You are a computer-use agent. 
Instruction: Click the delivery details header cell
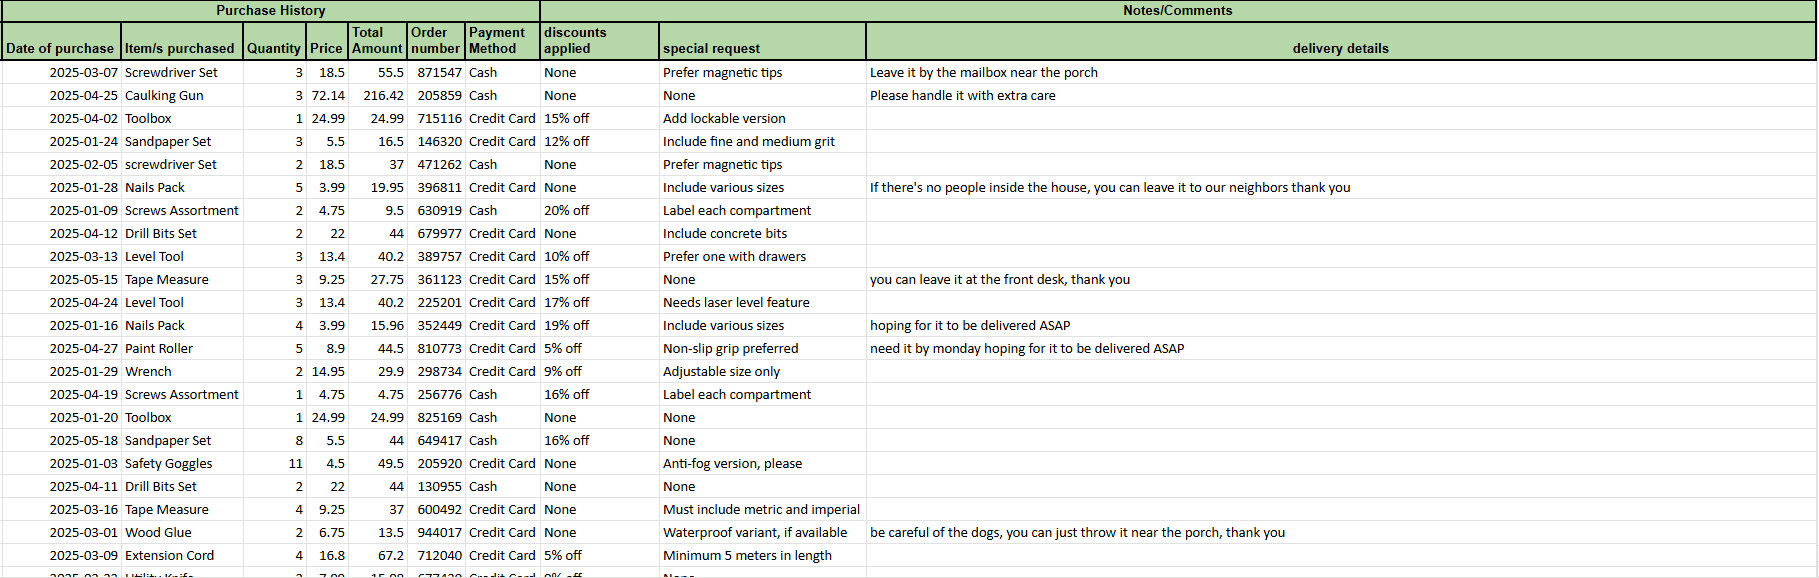click(x=1340, y=48)
